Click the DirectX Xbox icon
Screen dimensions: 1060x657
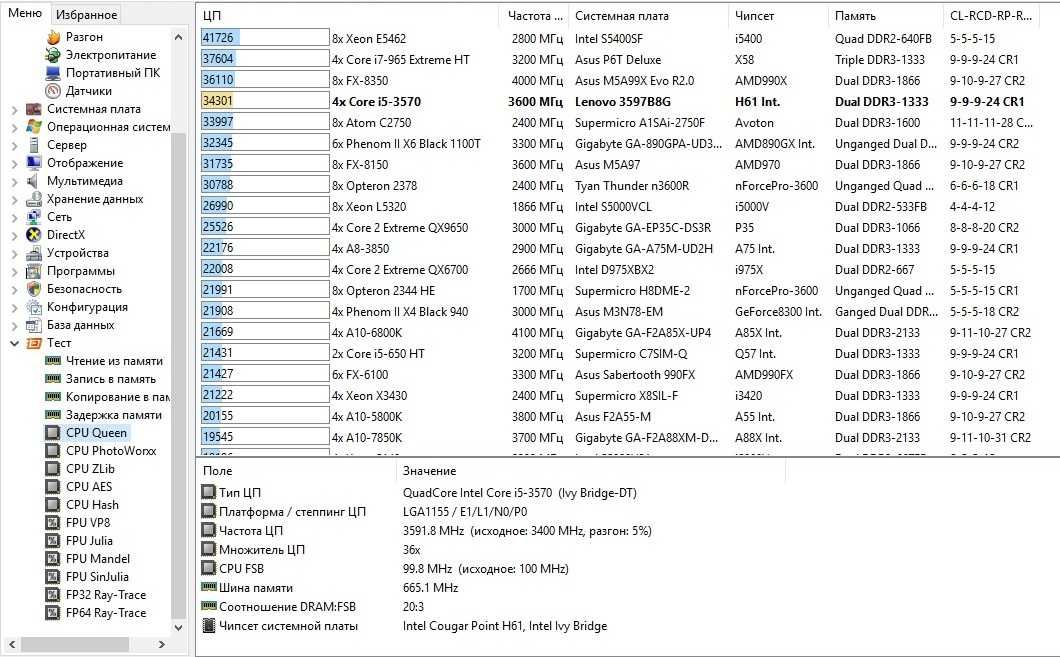pyautogui.click(x=34, y=235)
